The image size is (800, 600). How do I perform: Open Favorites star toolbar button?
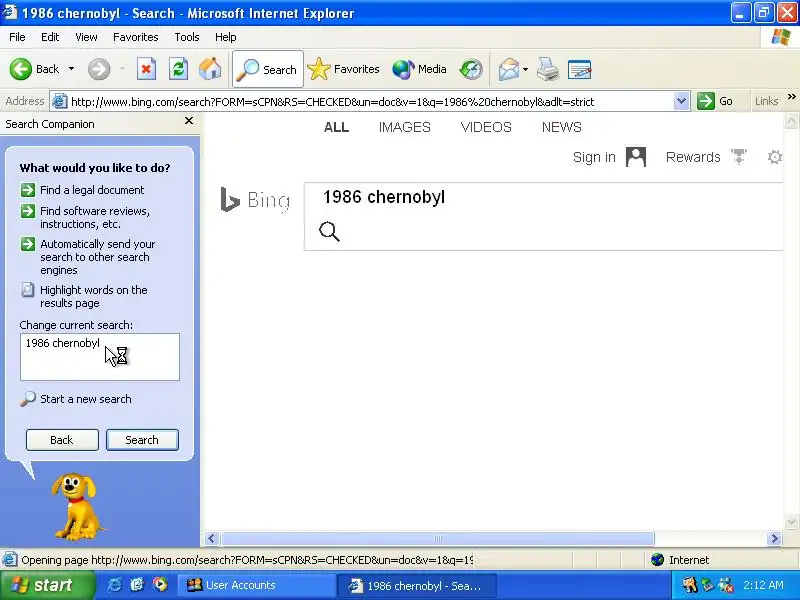coord(343,69)
